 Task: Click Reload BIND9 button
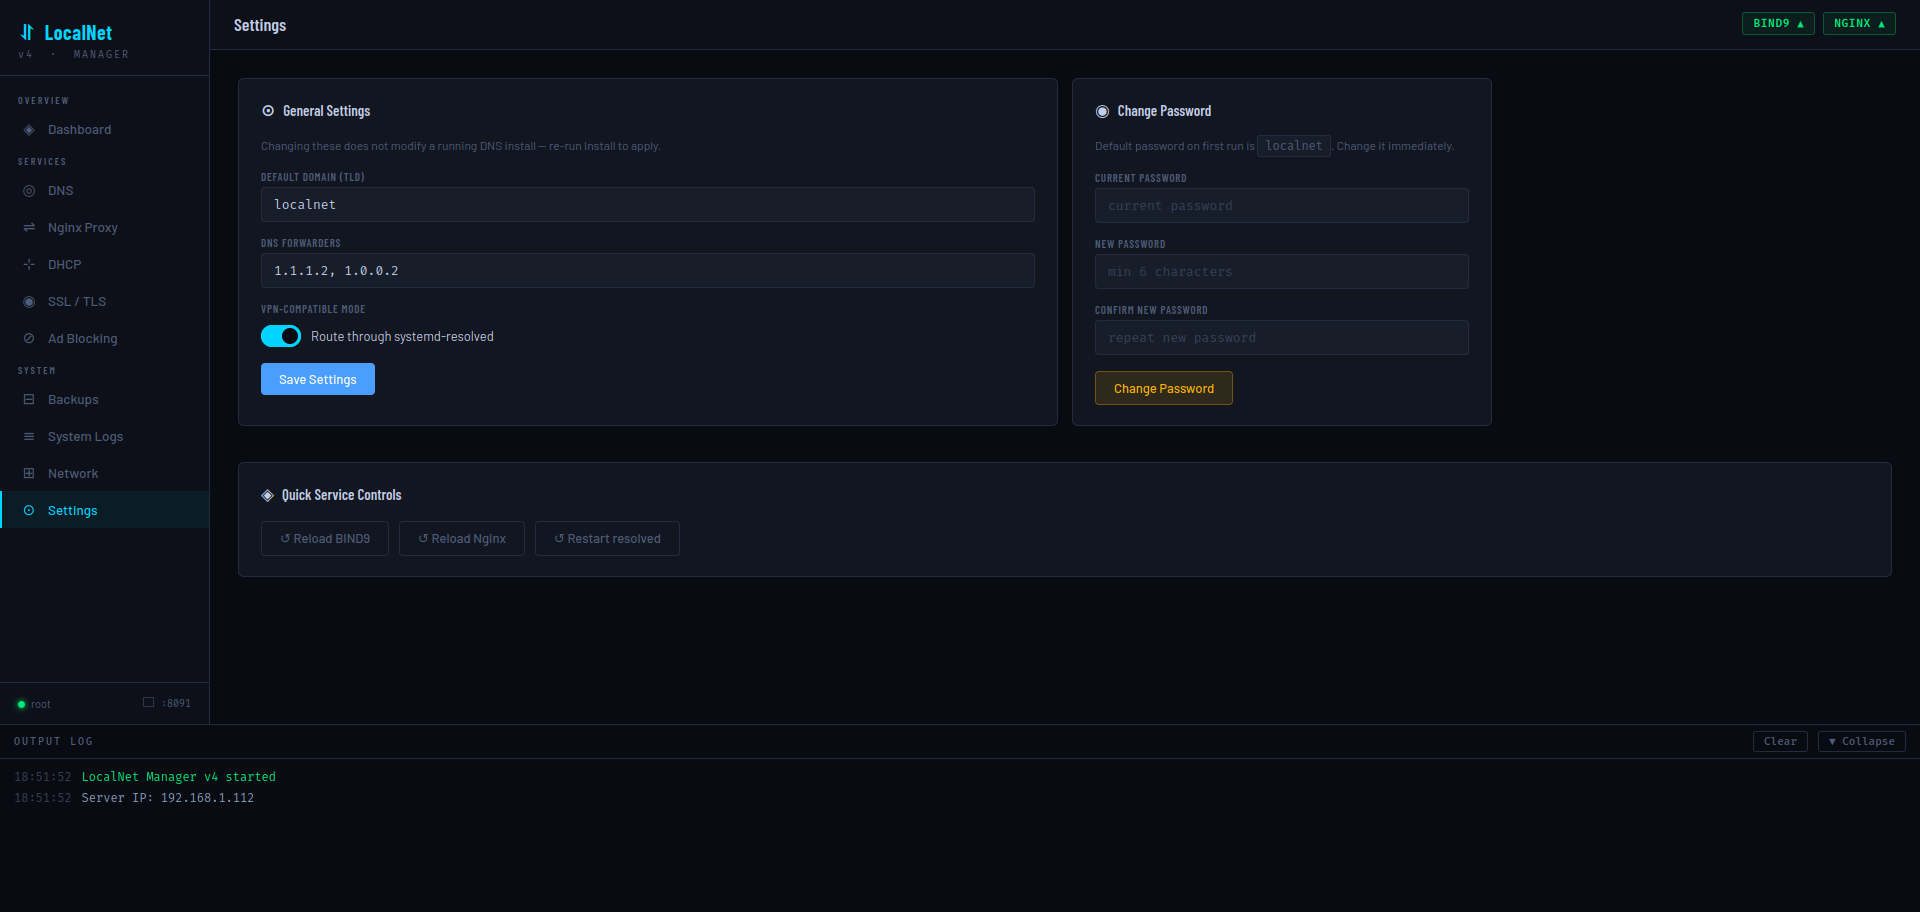coord(325,538)
